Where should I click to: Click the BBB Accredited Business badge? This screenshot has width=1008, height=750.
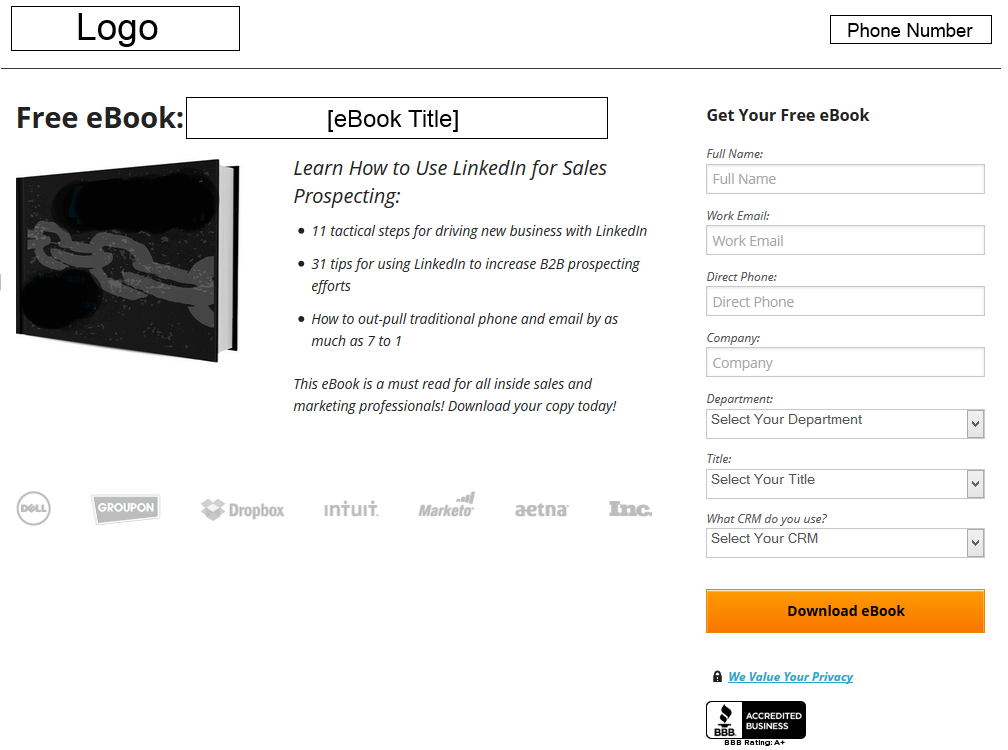[755, 721]
